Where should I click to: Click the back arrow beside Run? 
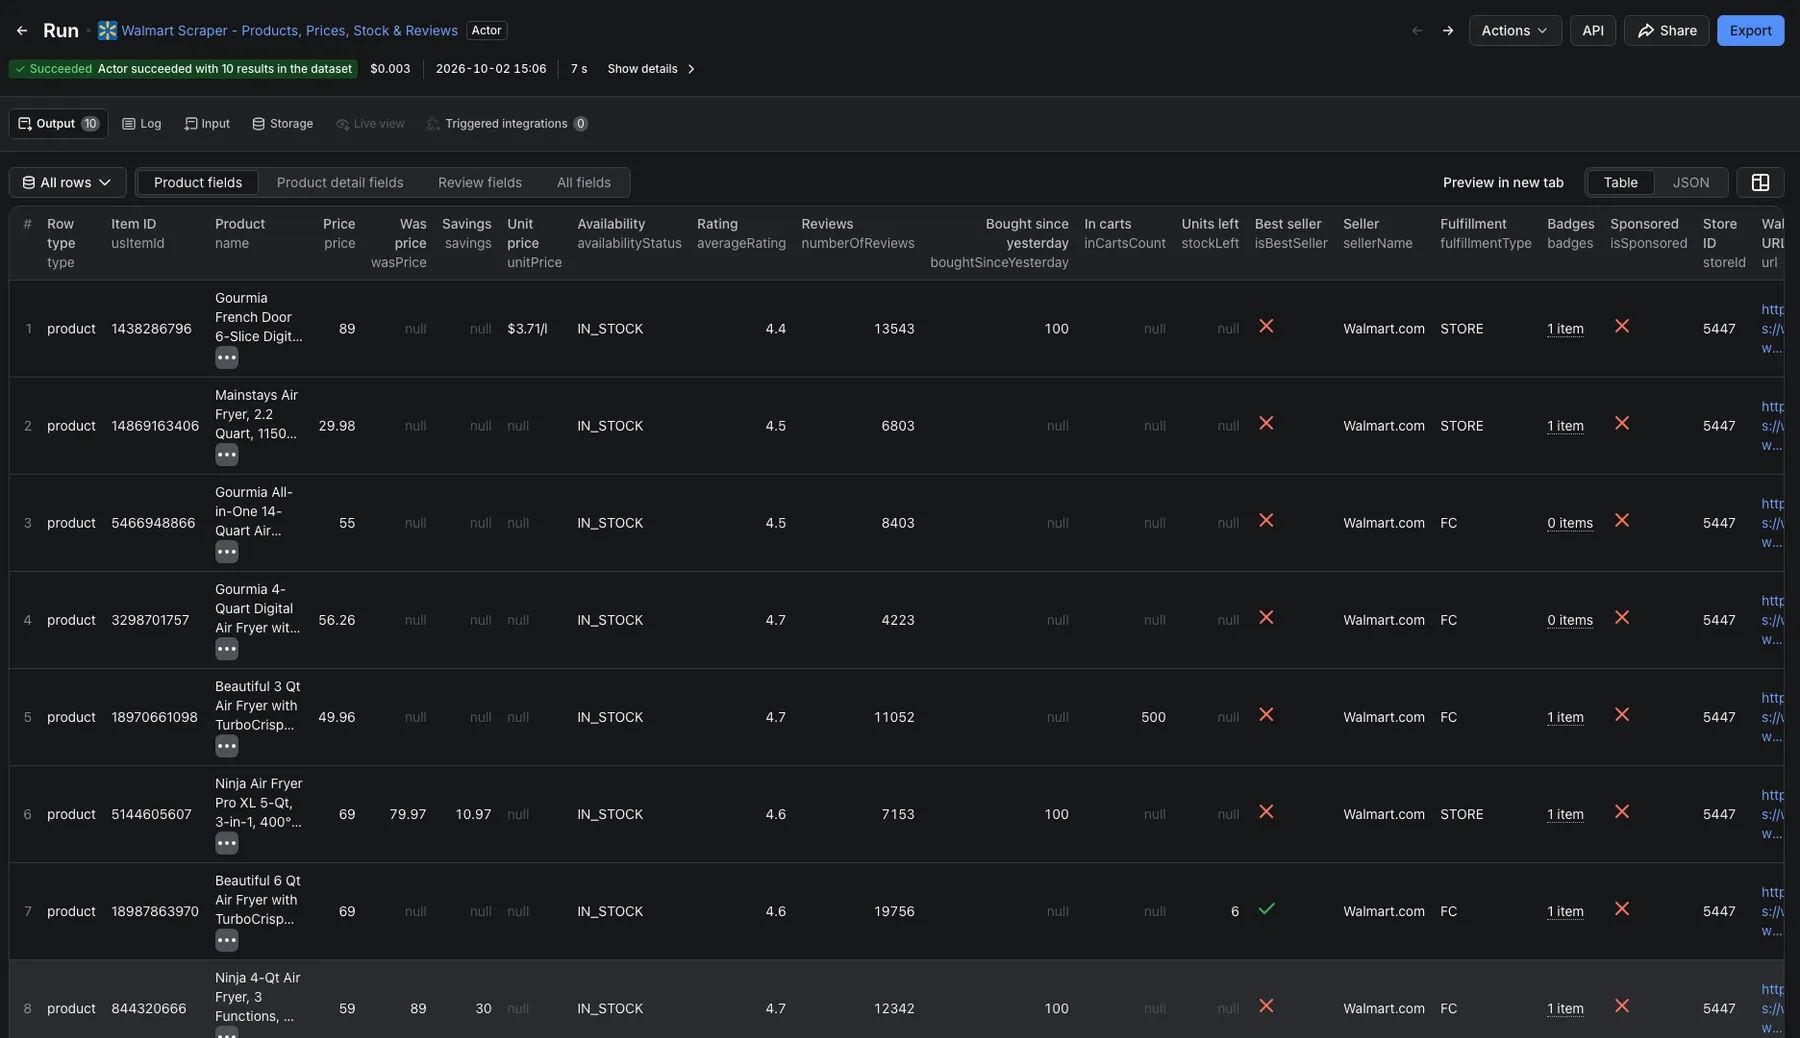coord(22,31)
